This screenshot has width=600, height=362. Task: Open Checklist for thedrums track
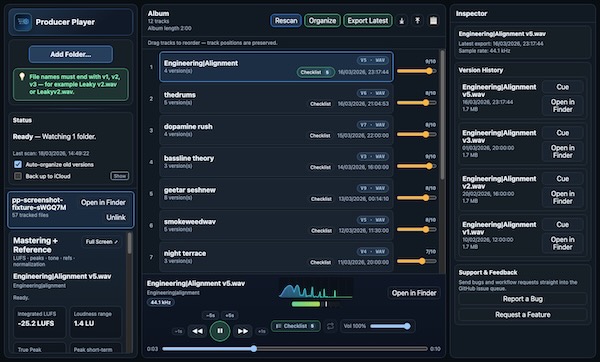click(x=320, y=104)
